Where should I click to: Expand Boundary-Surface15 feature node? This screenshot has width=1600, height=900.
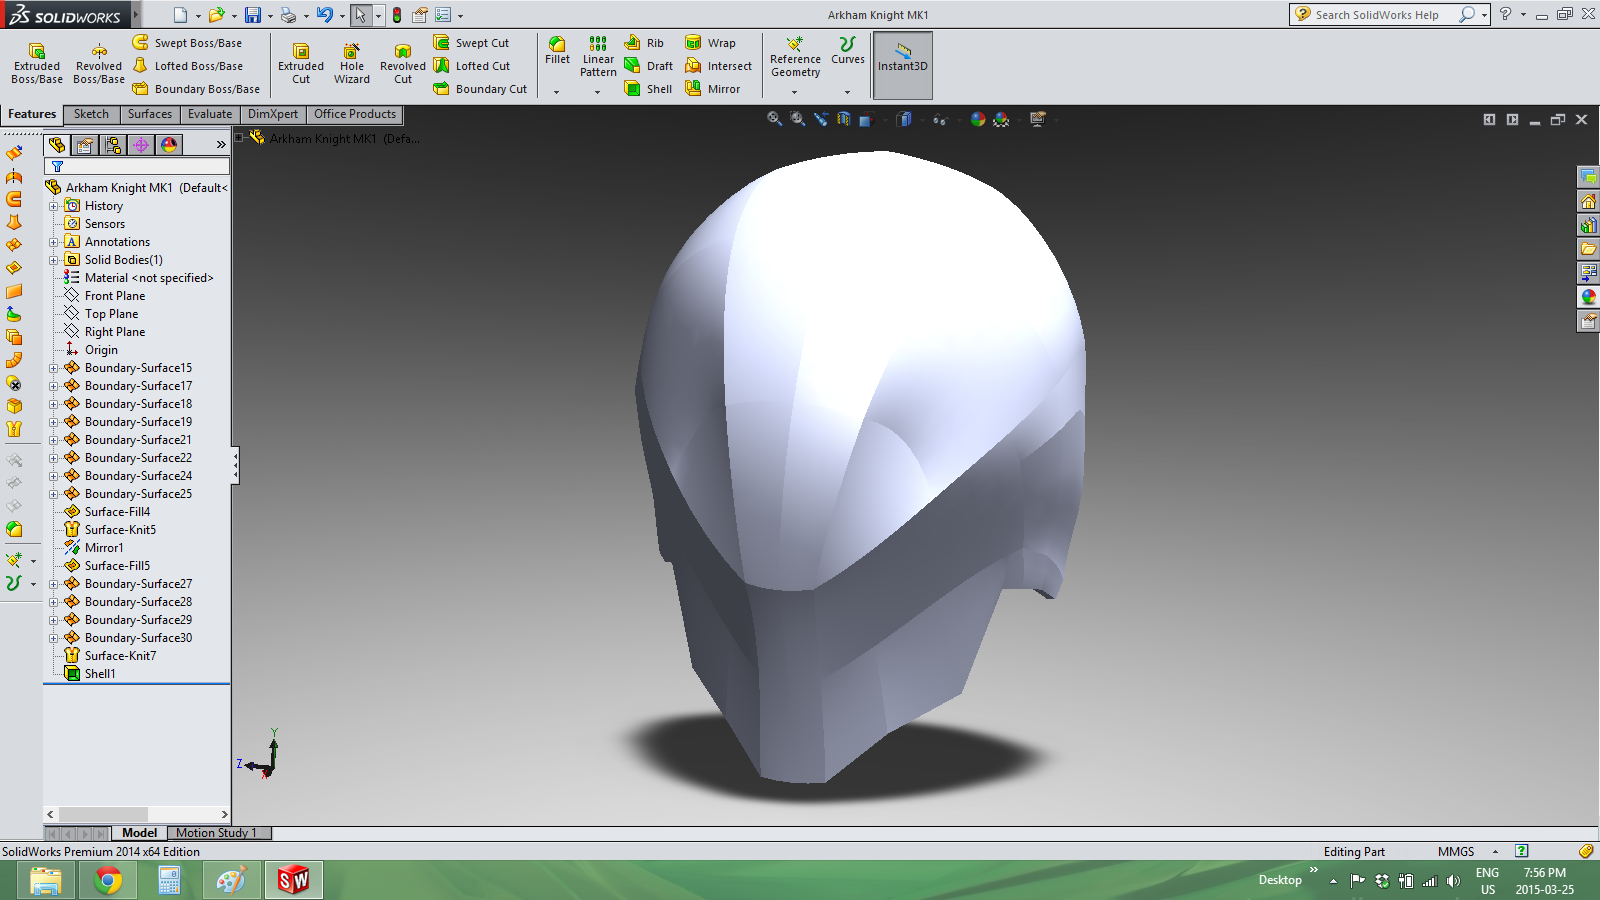click(x=54, y=368)
